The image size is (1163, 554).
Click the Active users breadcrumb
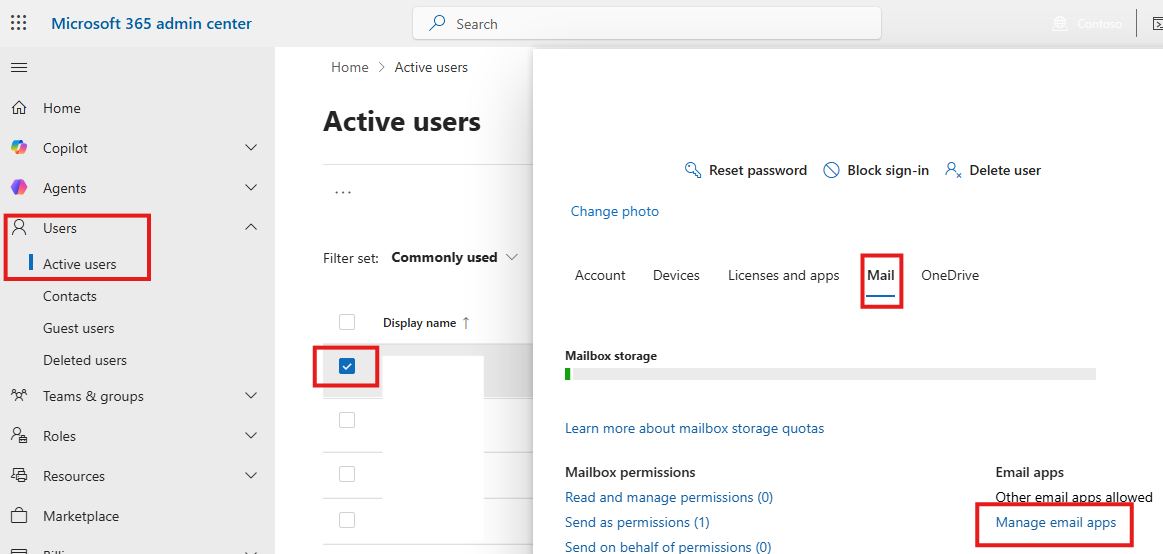pyautogui.click(x=431, y=67)
